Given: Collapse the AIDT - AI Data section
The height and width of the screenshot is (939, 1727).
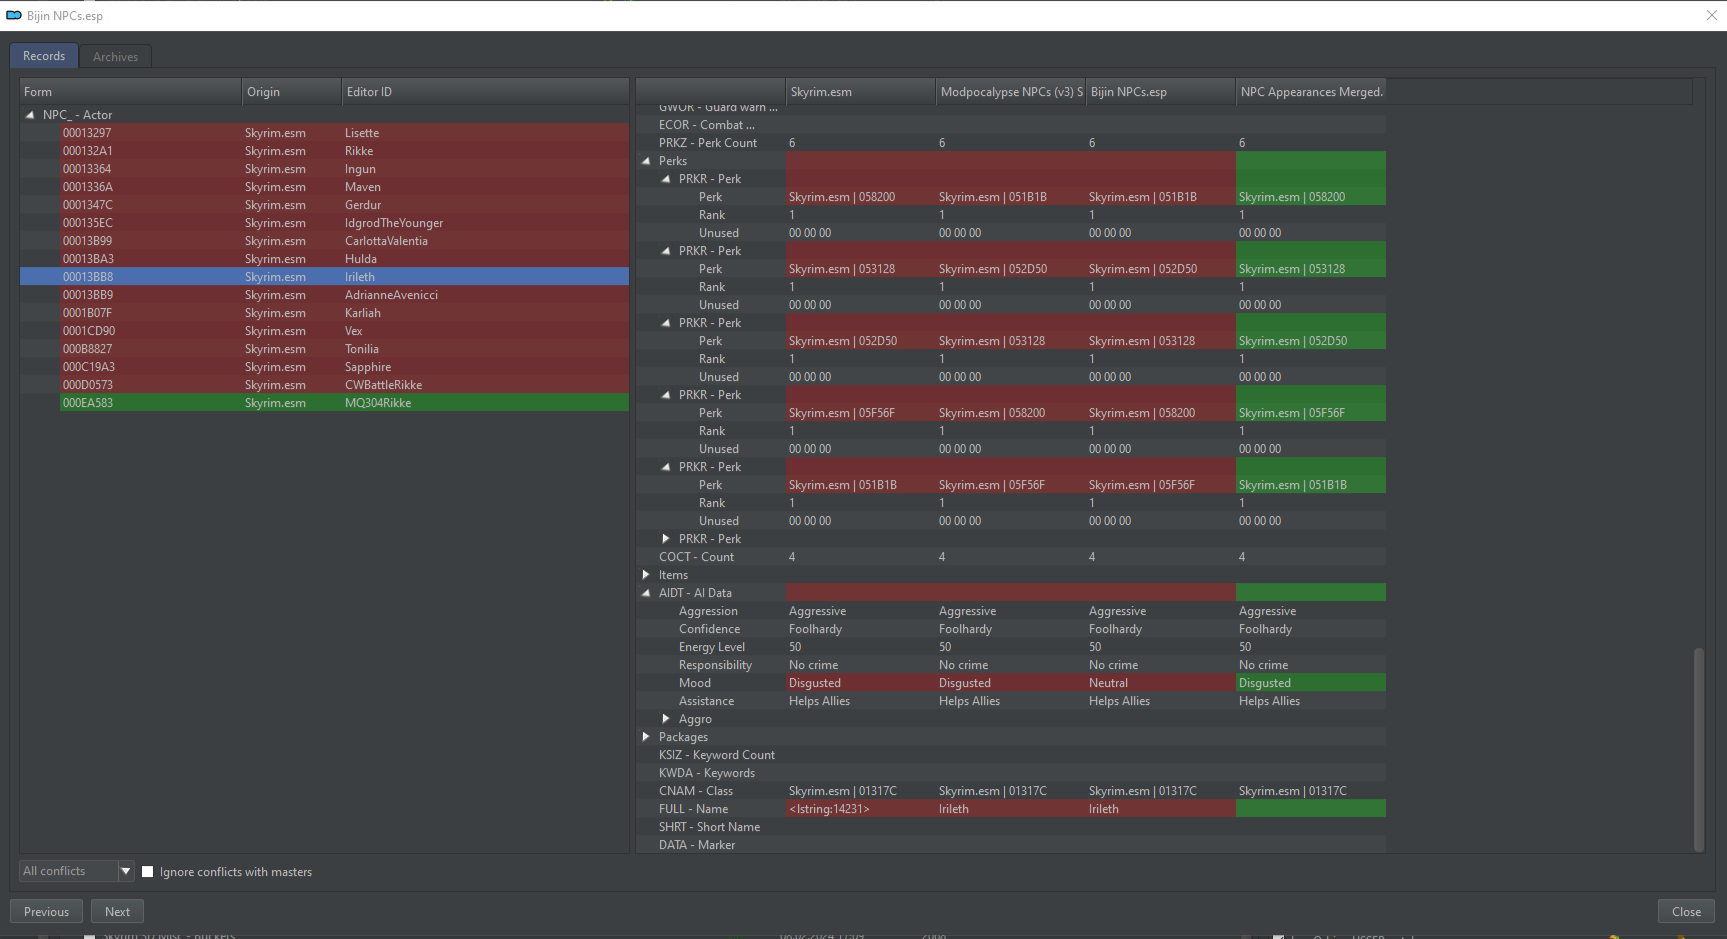Looking at the screenshot, I should pos(646,593).
